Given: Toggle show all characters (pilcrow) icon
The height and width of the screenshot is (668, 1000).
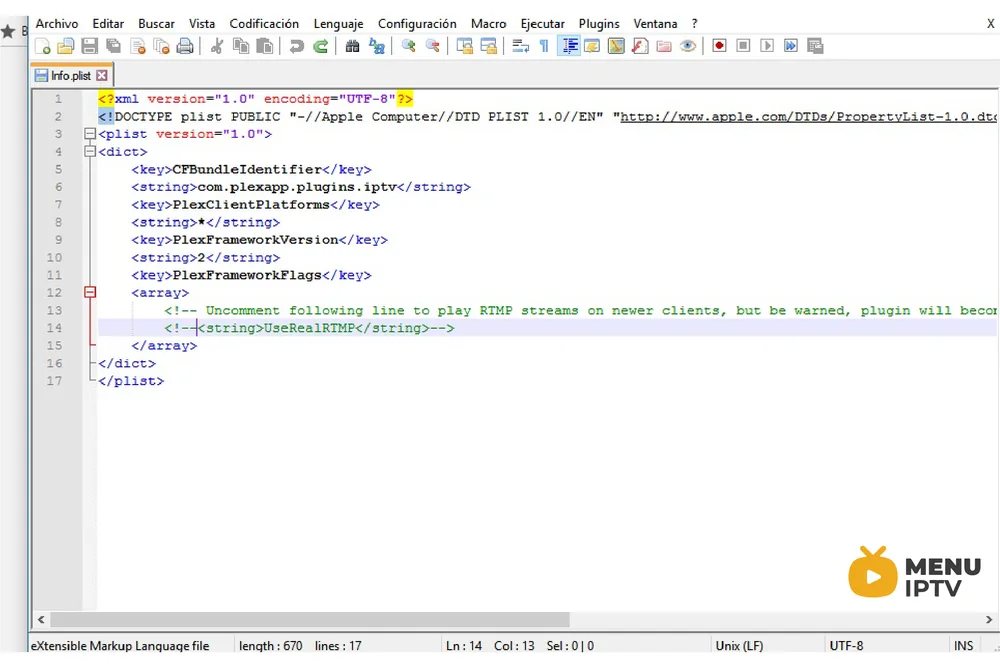Looking at the screenshot, I should click(x=544, y=46).
